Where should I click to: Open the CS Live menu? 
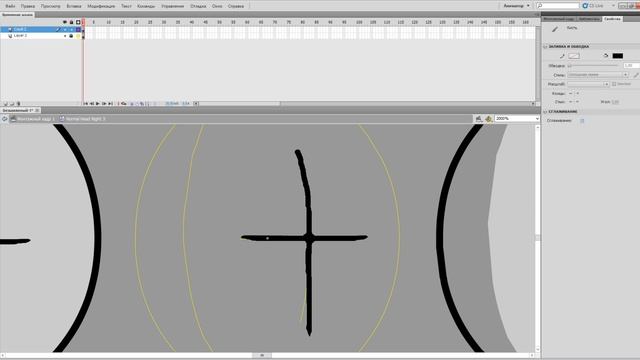tap(598, 6)
